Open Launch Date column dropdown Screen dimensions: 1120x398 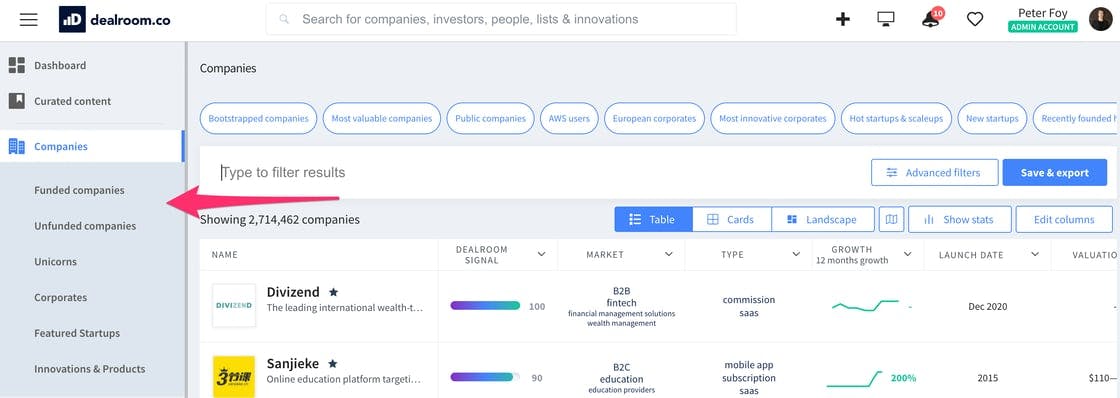pos(1035,254)
